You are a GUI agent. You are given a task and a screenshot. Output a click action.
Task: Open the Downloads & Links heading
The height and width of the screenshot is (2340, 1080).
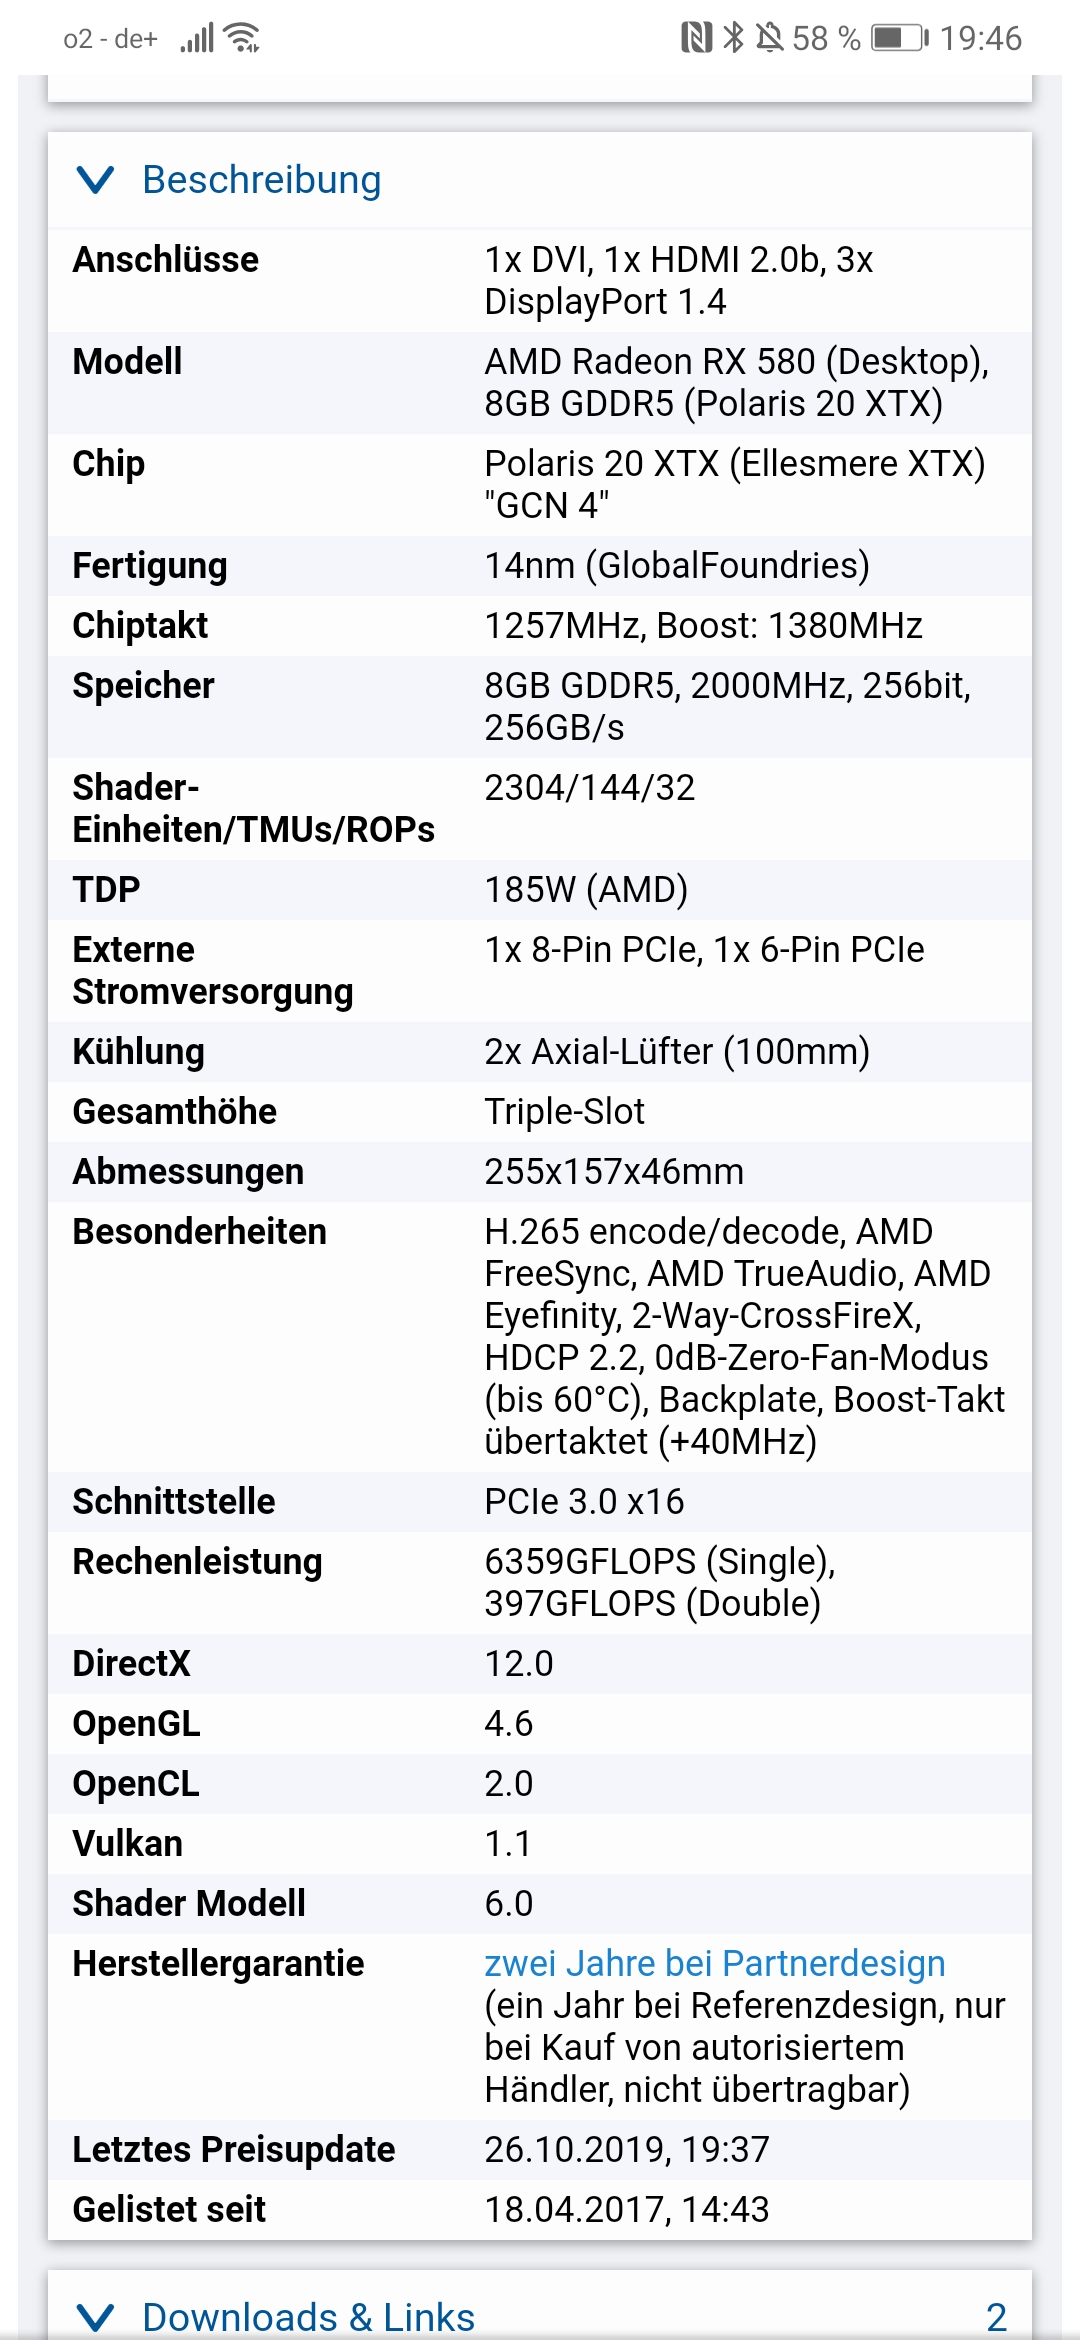coord(308,2317)
